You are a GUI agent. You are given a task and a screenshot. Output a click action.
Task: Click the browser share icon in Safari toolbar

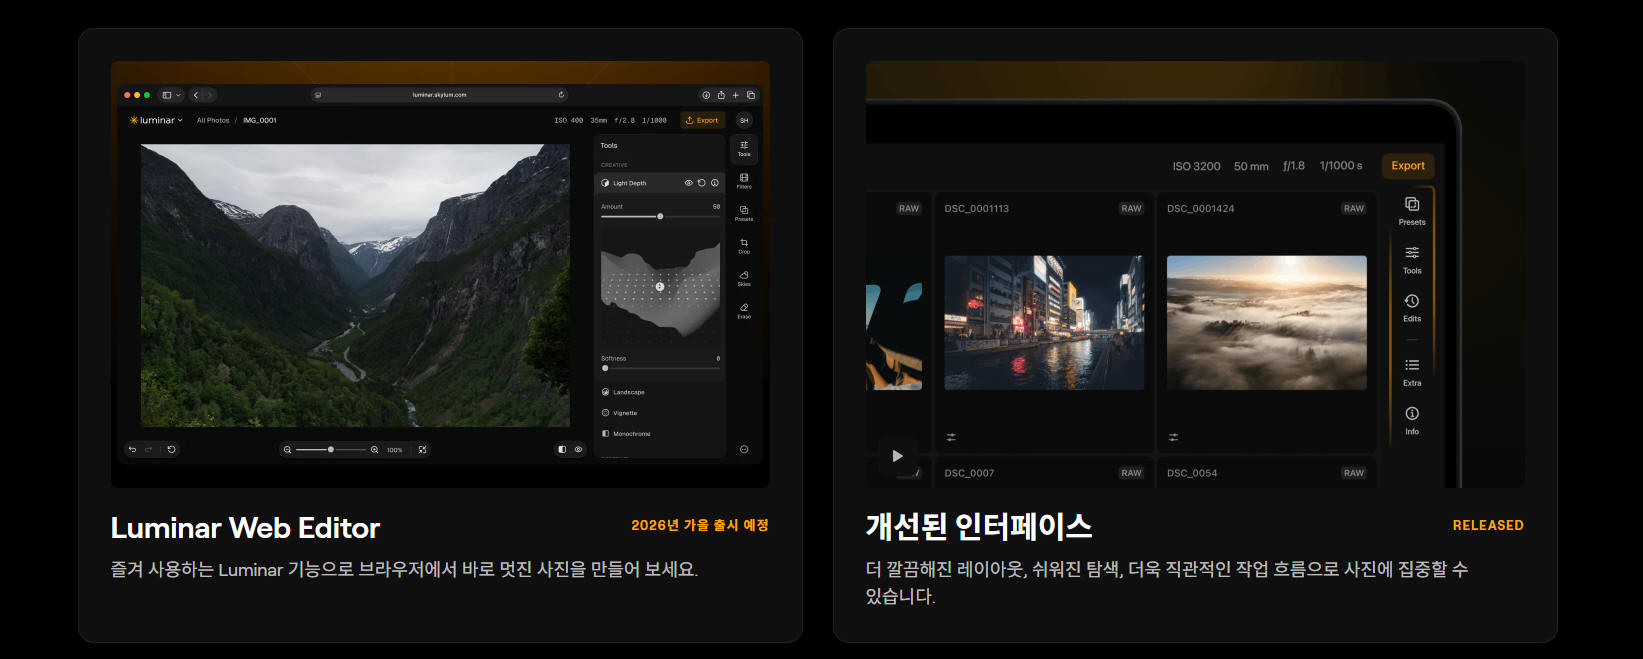point(721,95)
